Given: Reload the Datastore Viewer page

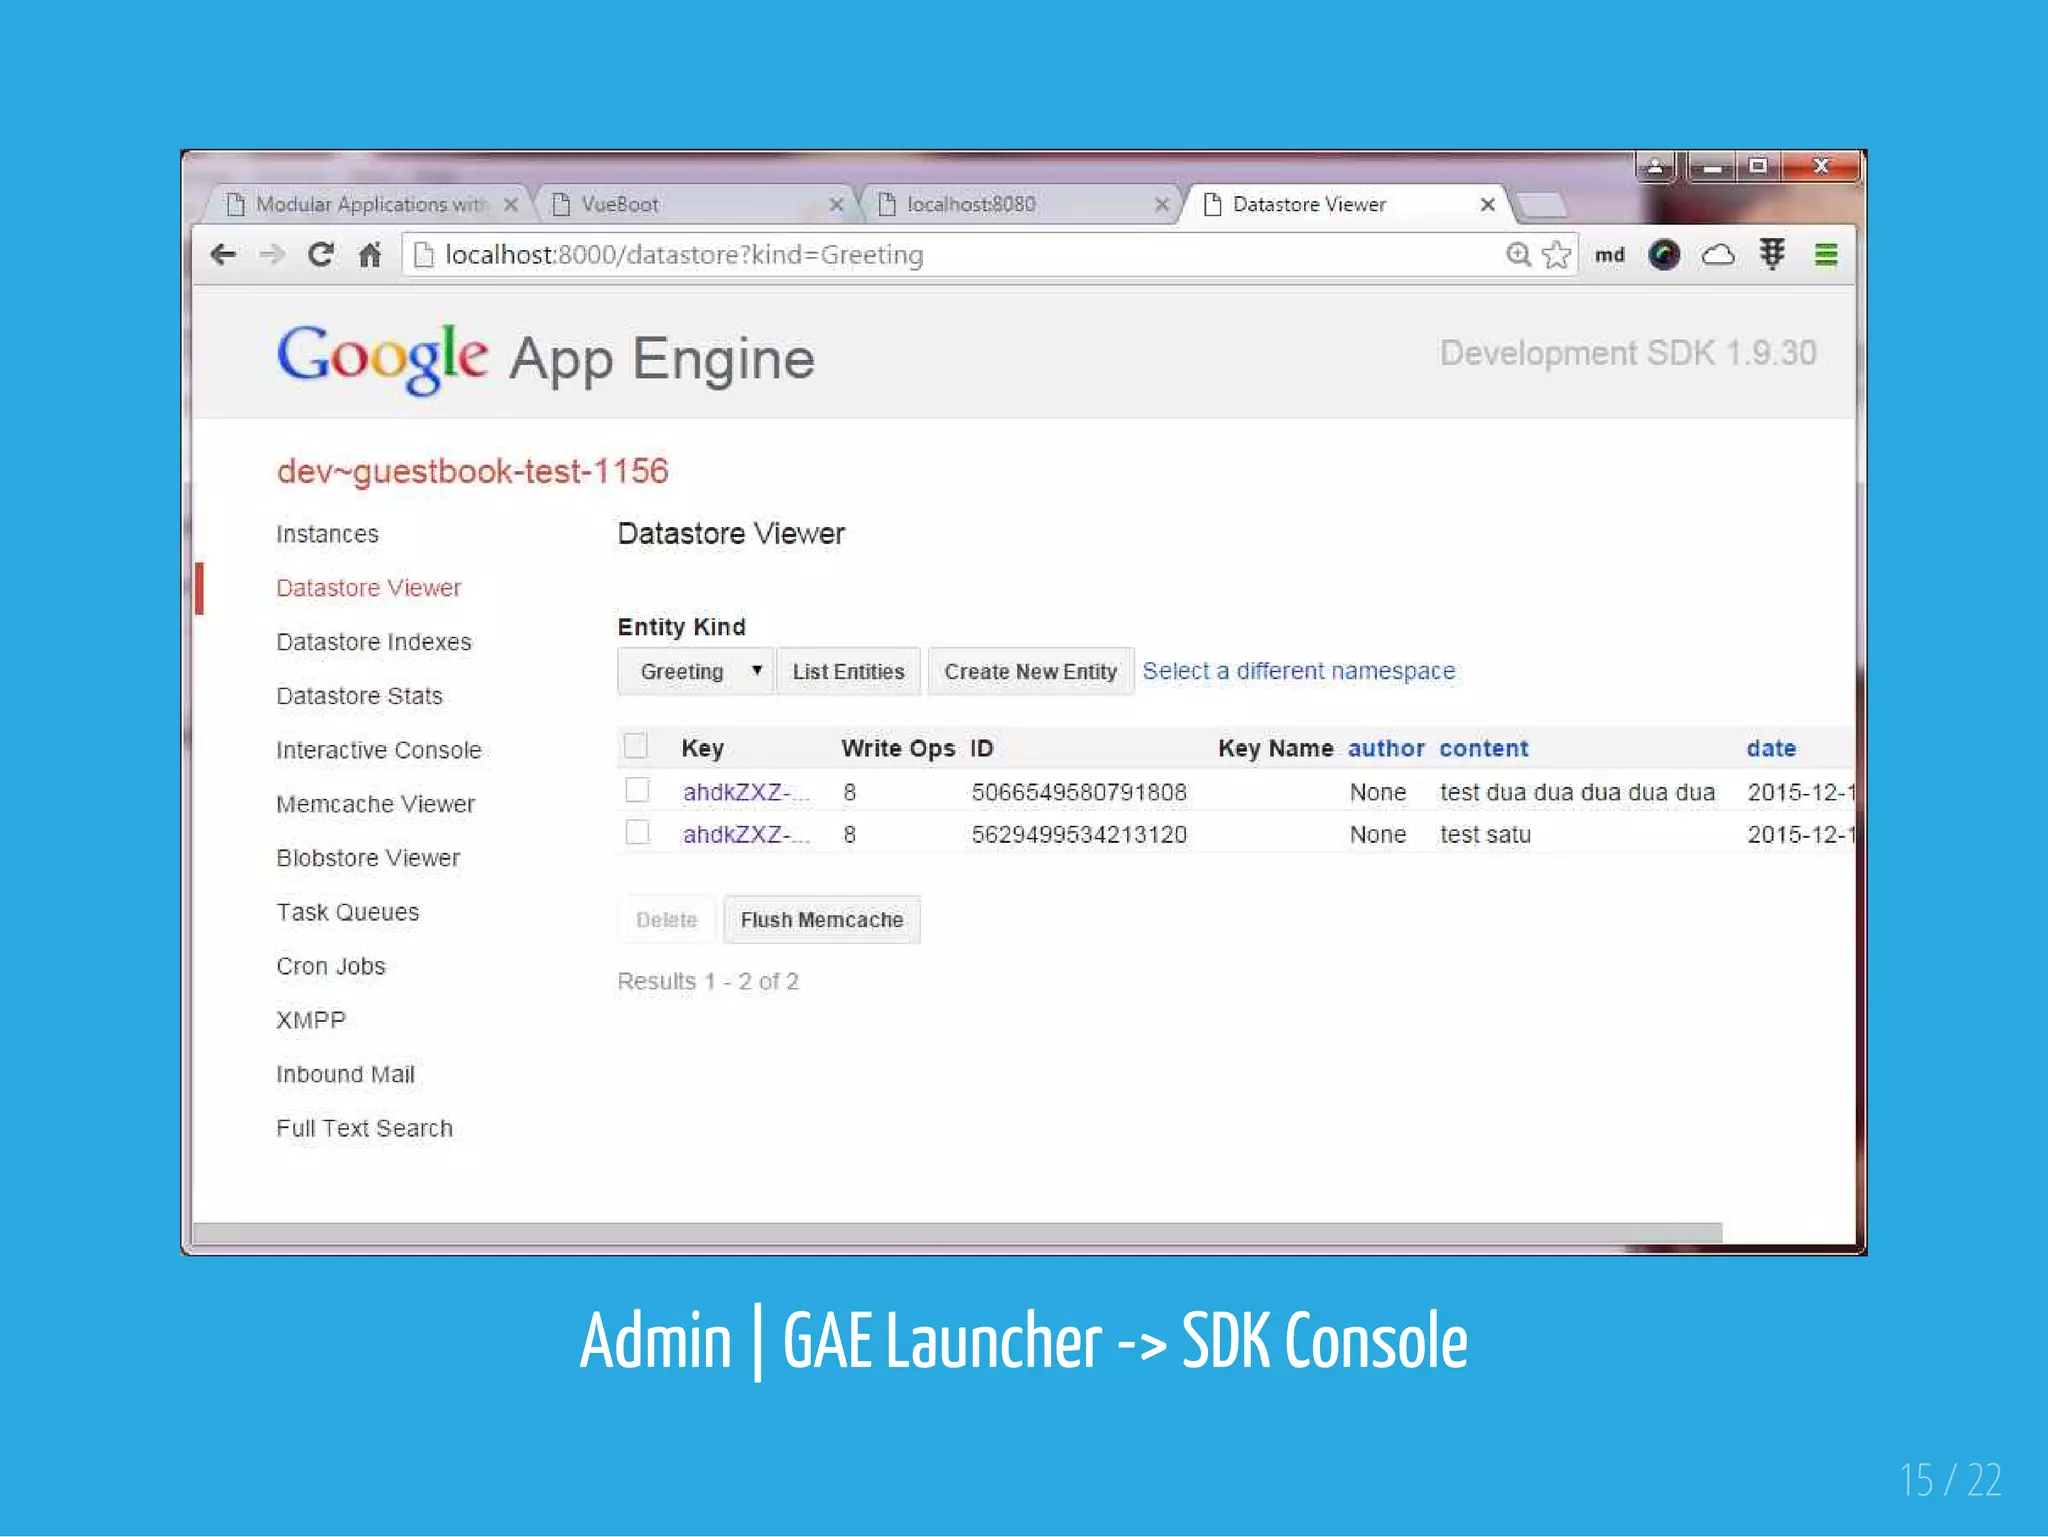Looking at the screenshot, I should coord(320,254).
